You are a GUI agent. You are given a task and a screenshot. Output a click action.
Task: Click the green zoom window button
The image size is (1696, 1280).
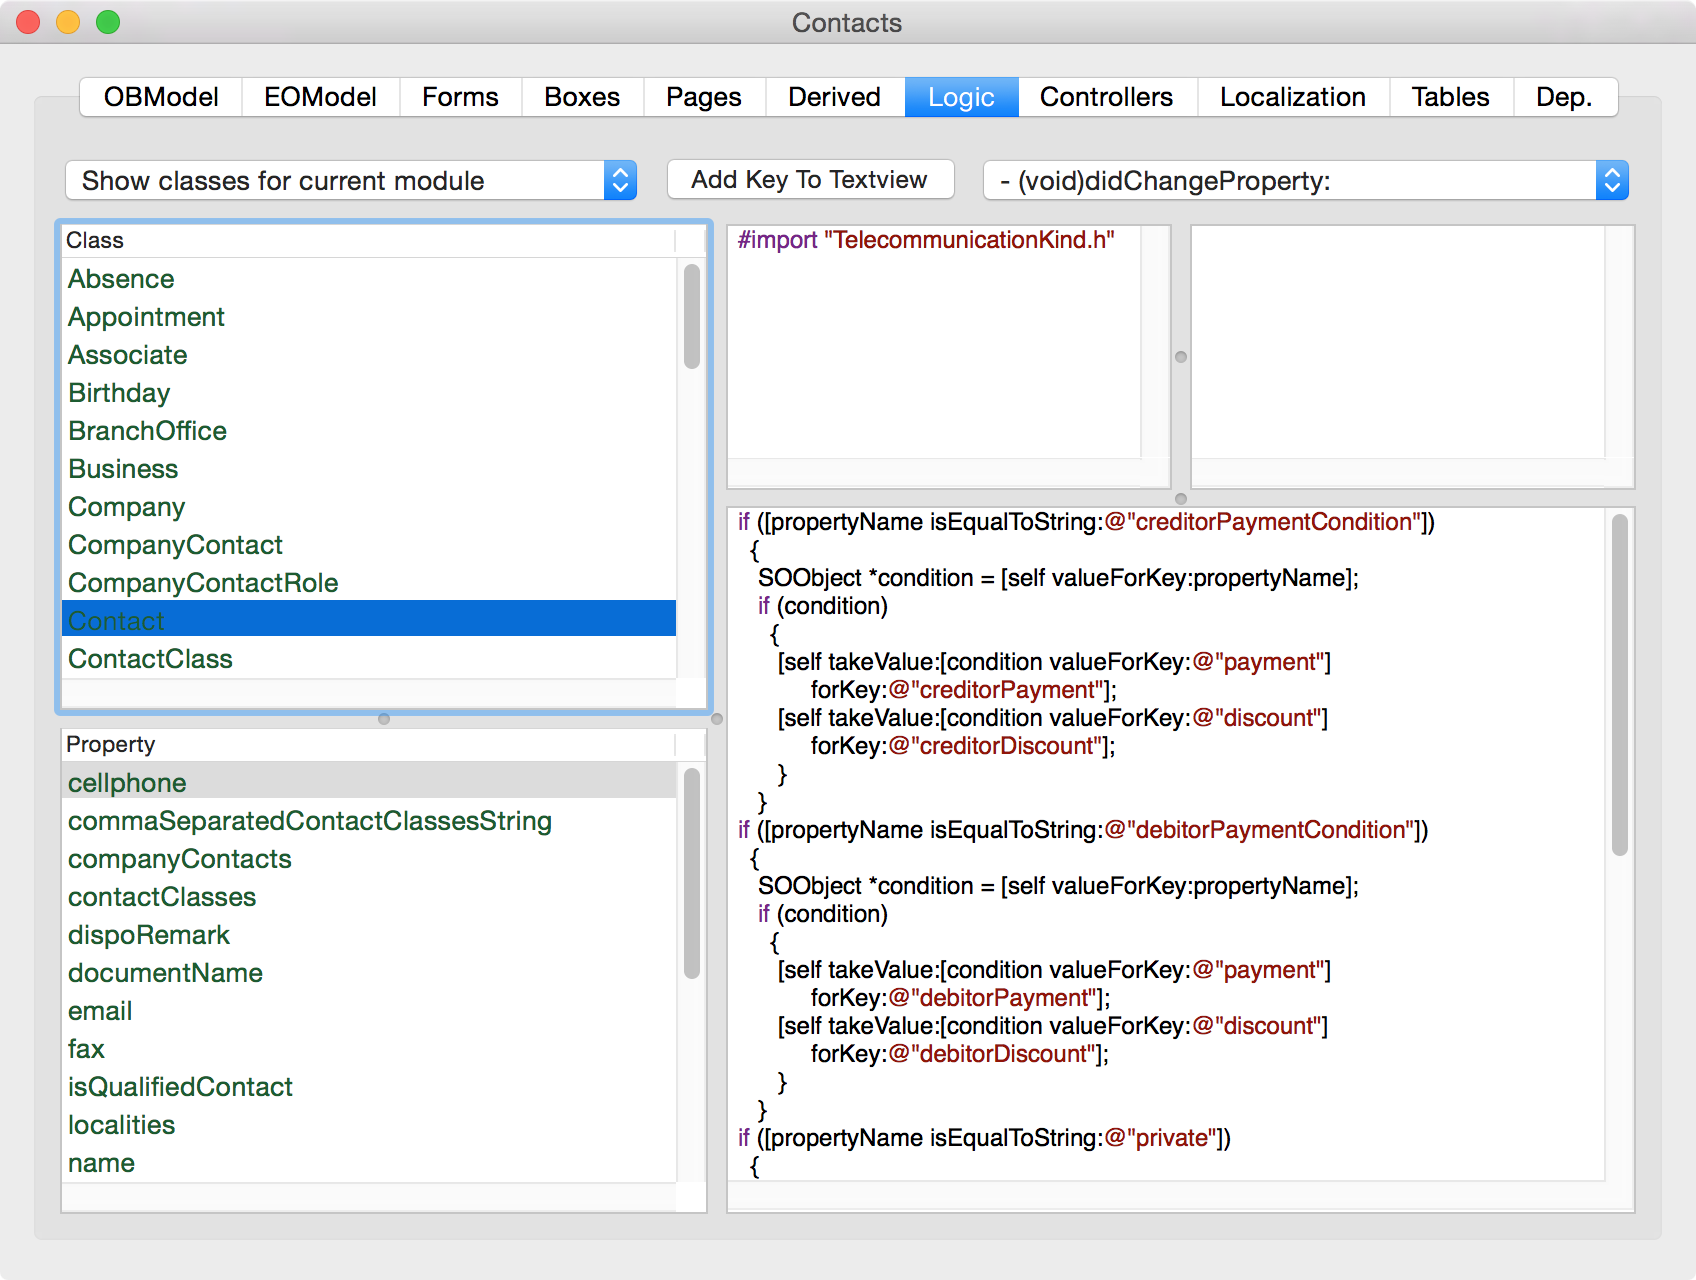[x=108, y=22]
